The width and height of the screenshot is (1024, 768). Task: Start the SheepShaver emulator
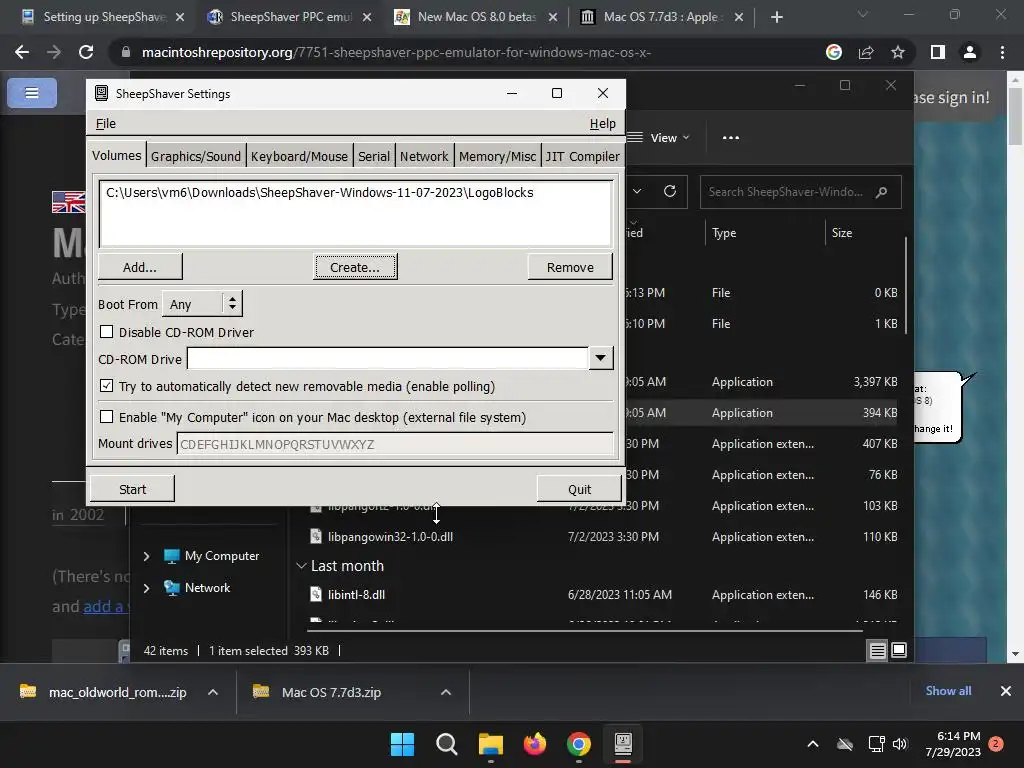(133, 489)
